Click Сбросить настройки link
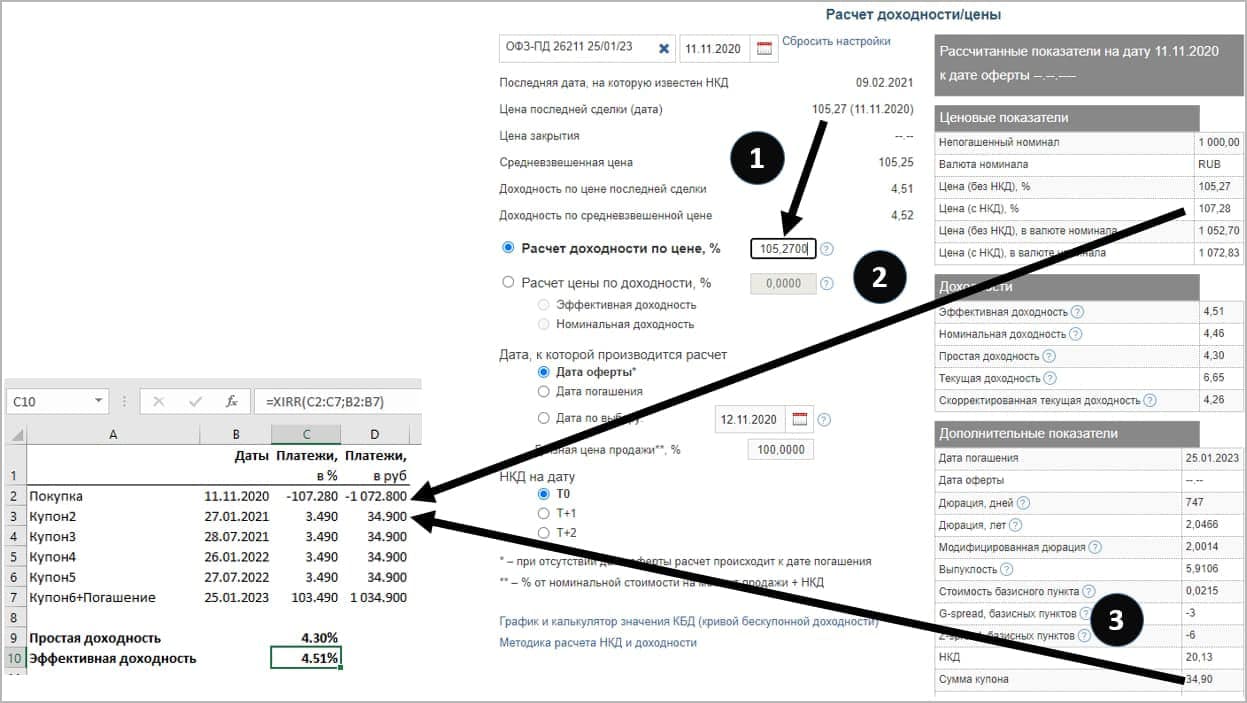 pyautogui.click(x=836, y=41)
